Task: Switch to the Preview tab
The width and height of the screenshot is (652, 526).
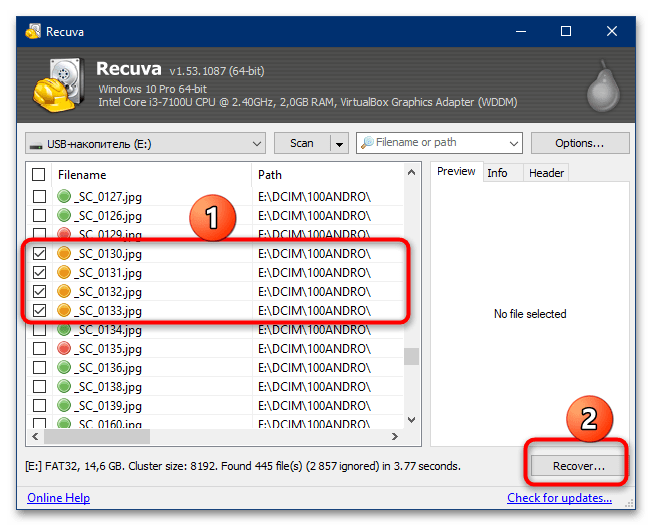Action: pyautogui.click(x=456, y=171)
